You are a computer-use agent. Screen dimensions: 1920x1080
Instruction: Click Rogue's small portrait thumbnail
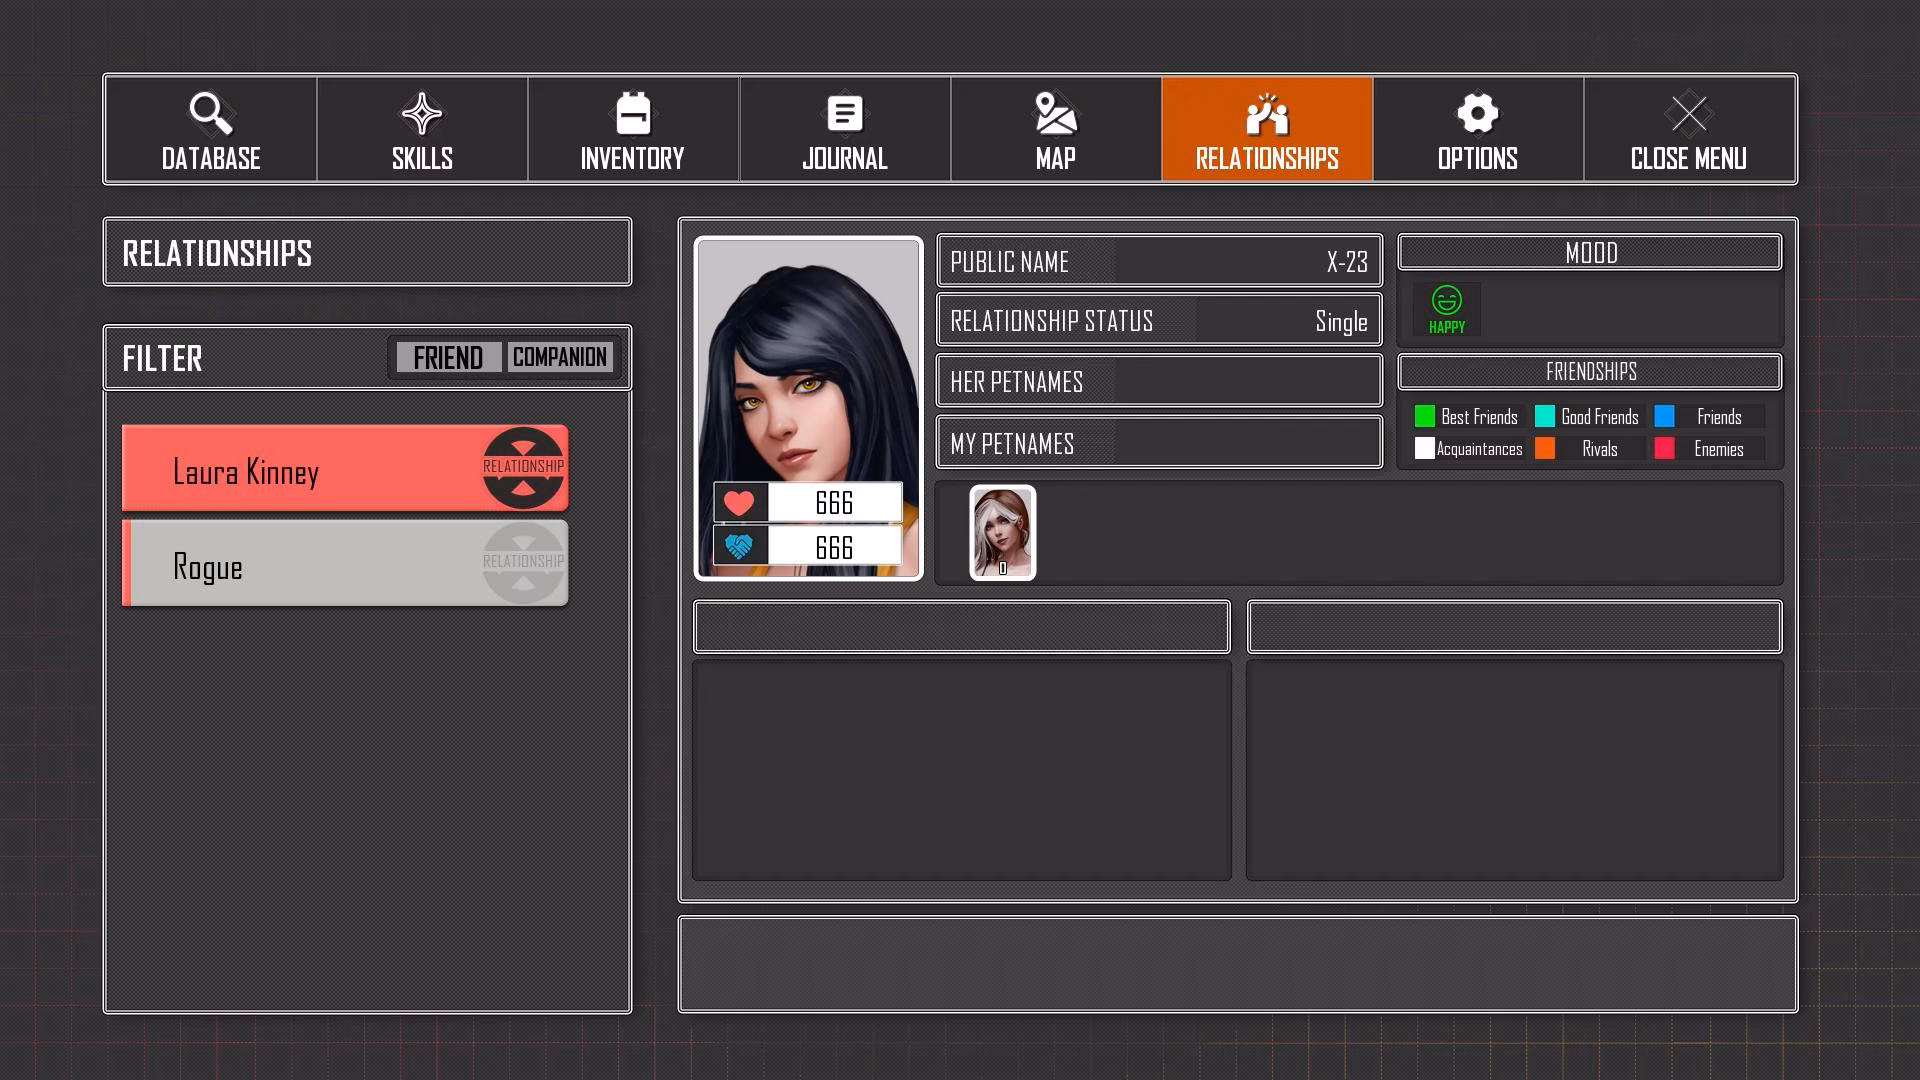click(x=1002, y=532)
